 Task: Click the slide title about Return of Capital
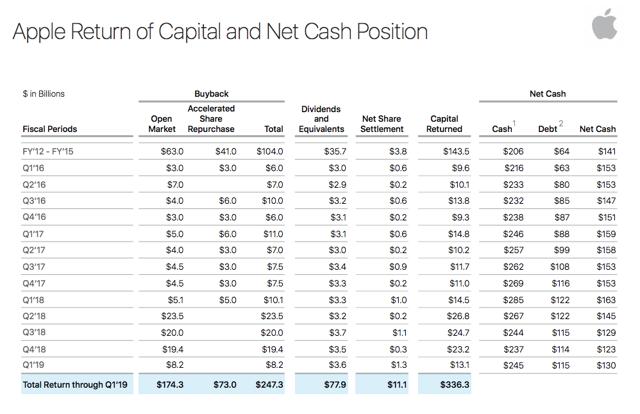[x=220, y=31]
